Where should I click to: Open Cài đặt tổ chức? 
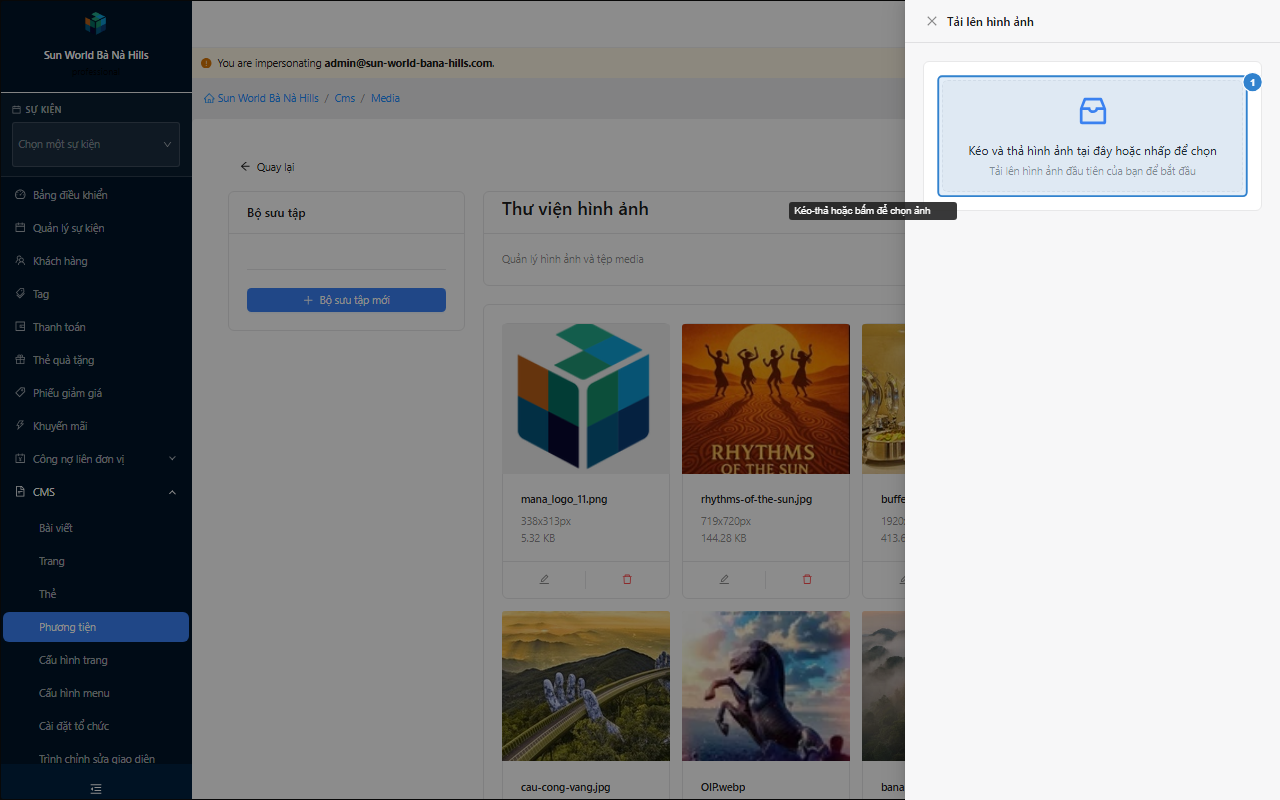coord(96,726)
